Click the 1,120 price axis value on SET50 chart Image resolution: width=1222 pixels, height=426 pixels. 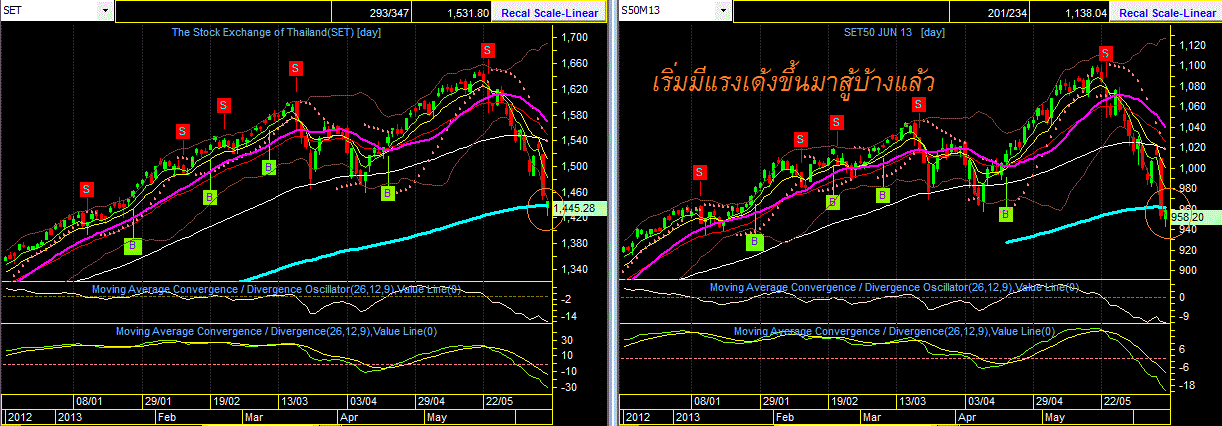coord(1193,45)
